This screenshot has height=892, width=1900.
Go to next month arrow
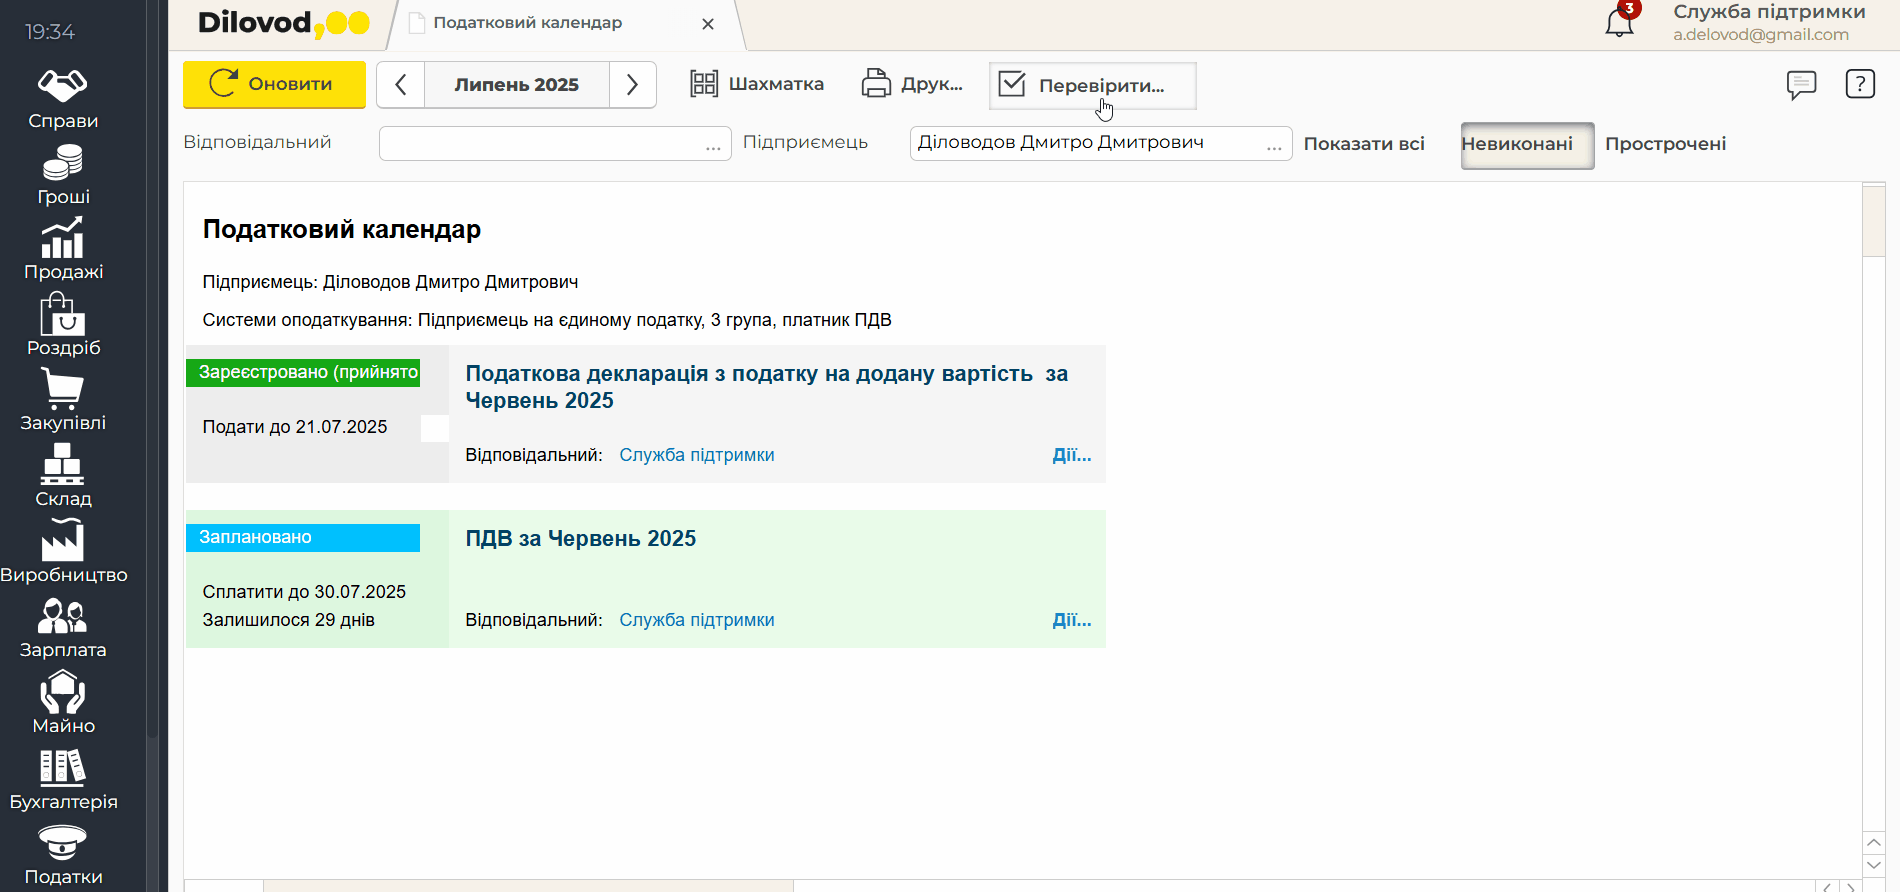(x=632, y=85)
